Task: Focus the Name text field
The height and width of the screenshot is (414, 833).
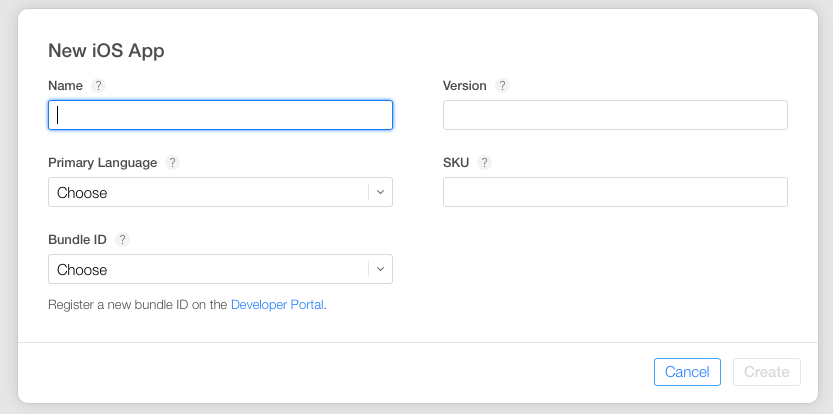Action: tap(220, 115)
